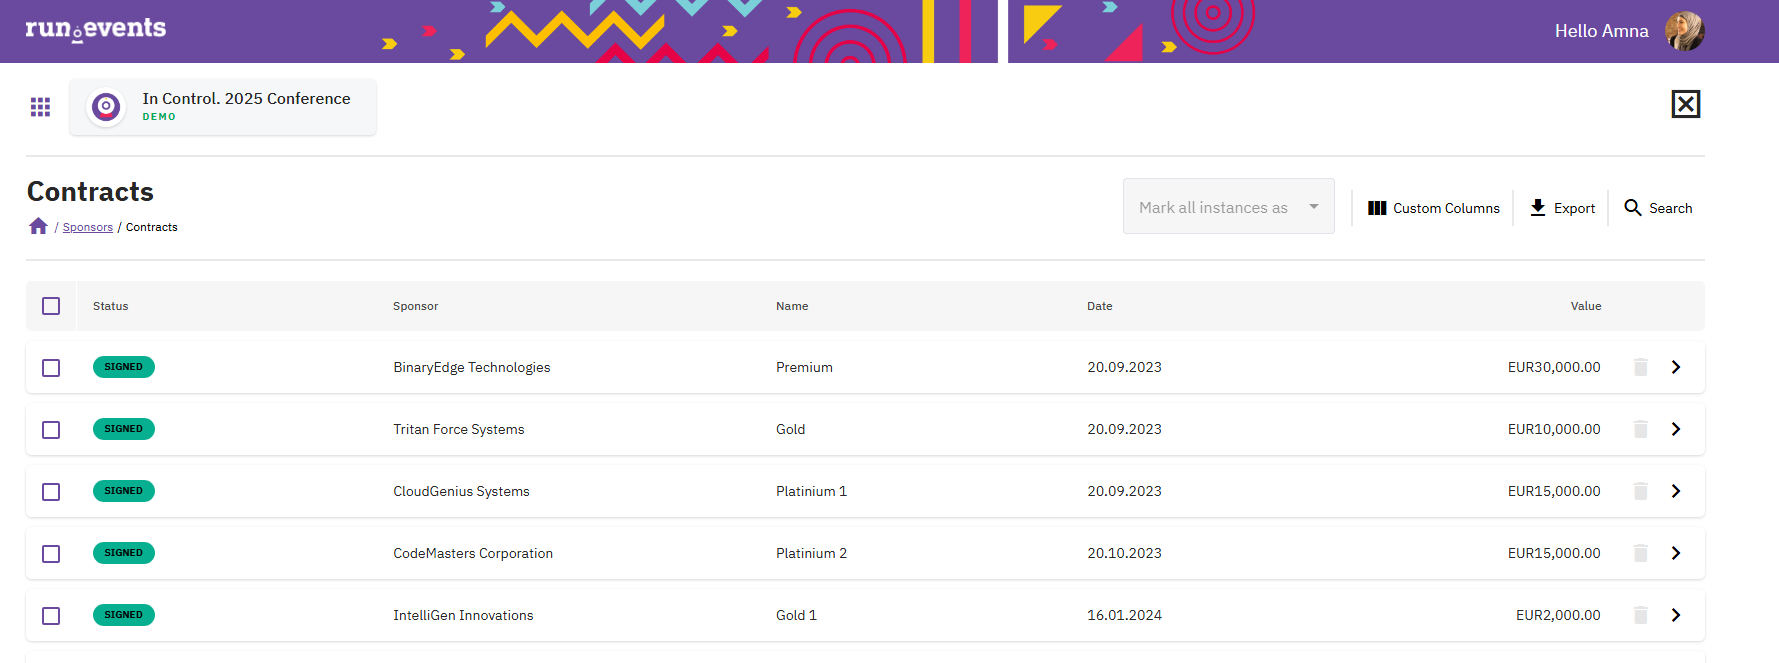Select the BinaryEdge Technologies row checkbox
The image size is (1779, 663).
coord(51,368)
